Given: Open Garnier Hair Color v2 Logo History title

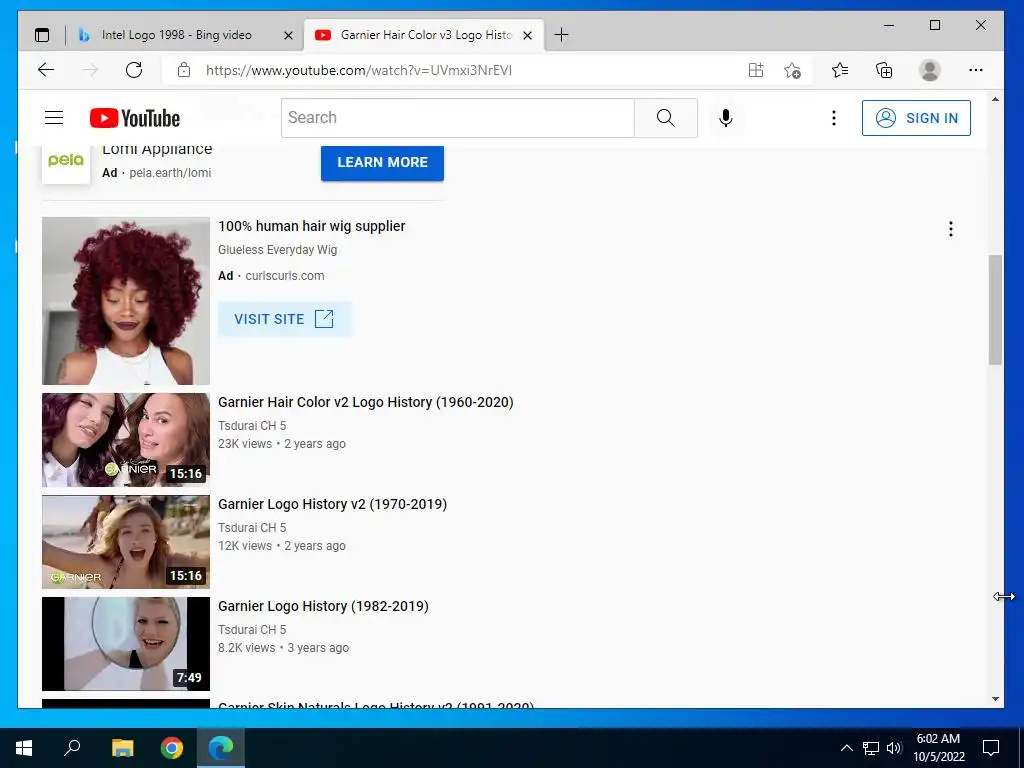Looking at the screenshot, I should point(366,402).
